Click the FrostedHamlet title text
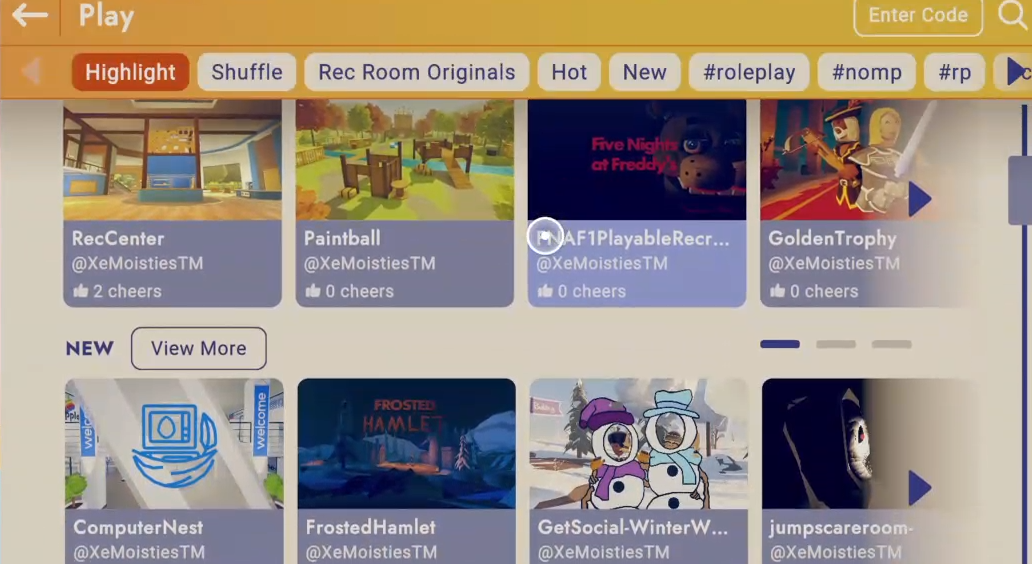 tap(371, 527)
